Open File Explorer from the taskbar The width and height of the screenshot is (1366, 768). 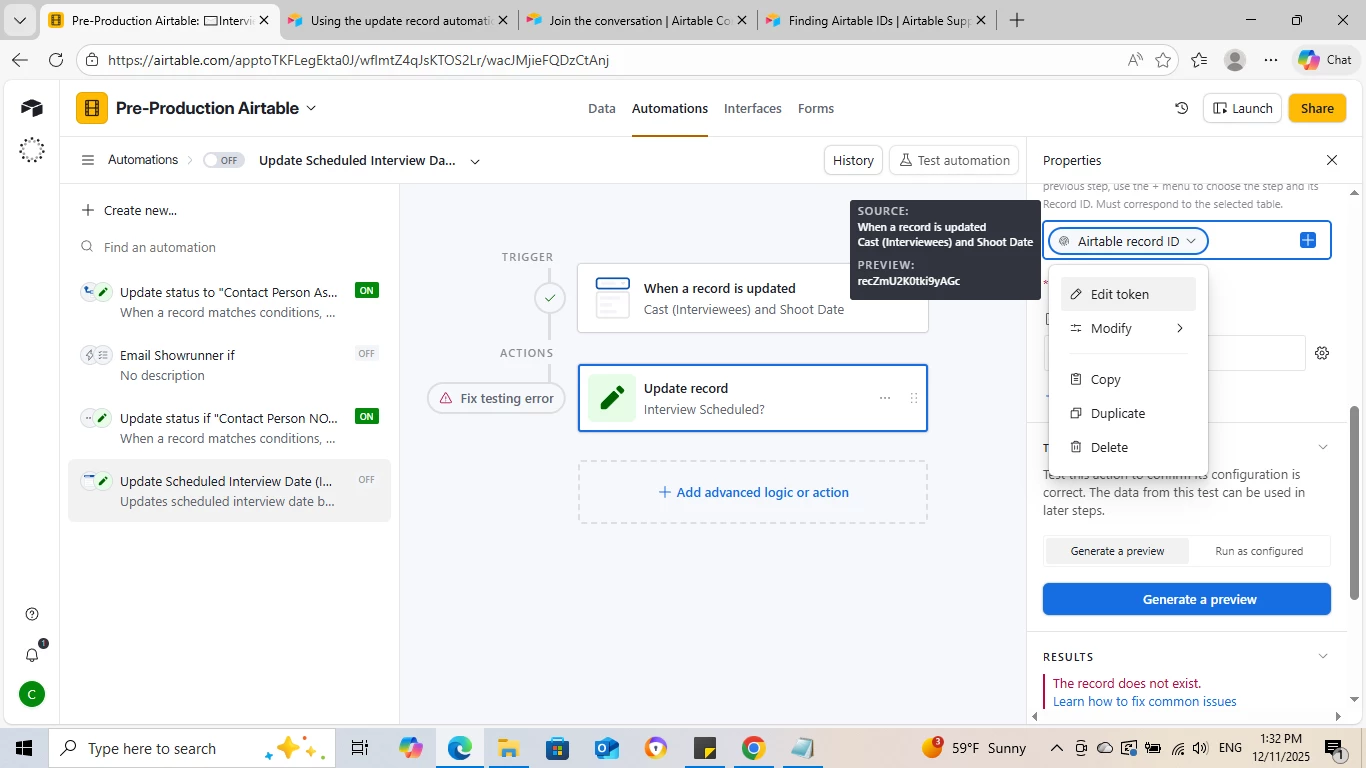coord(508,748)
